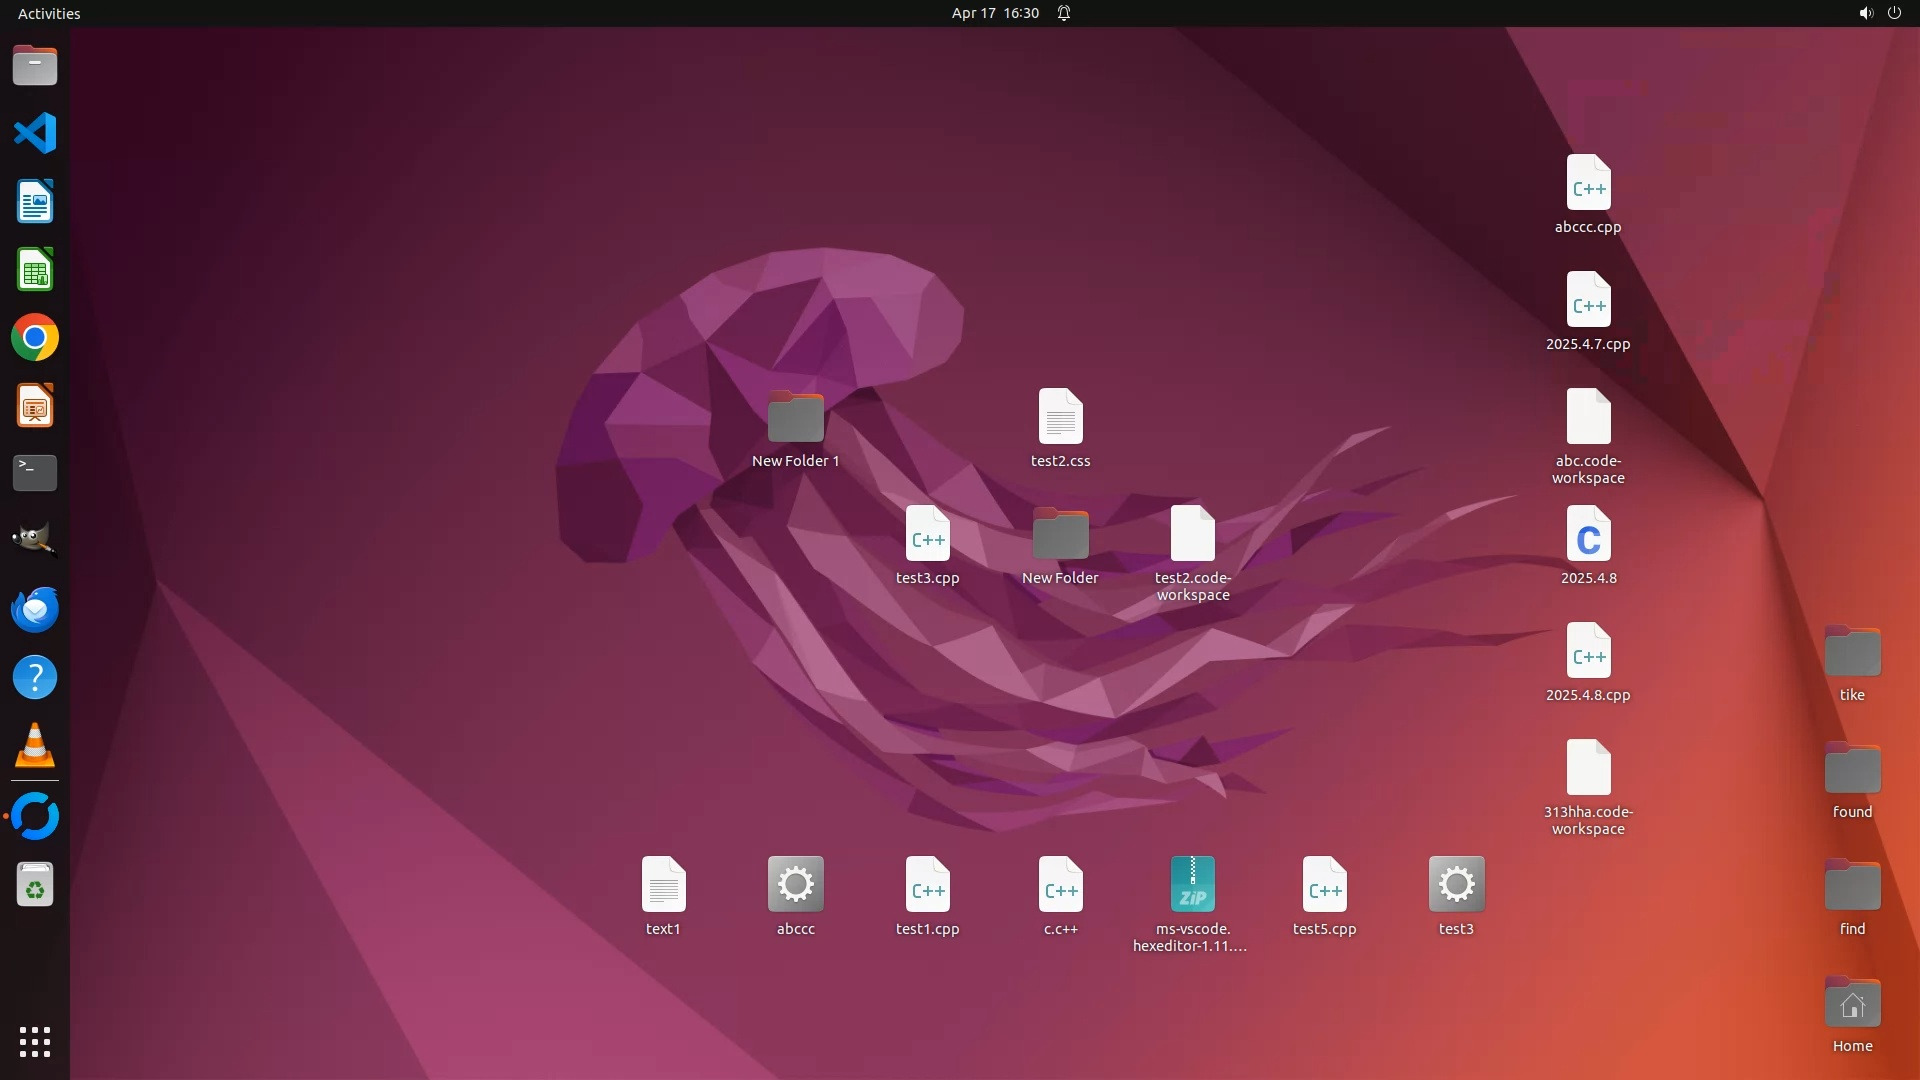
Task: Open the Trash in the dock
Action: click(35, 885)
